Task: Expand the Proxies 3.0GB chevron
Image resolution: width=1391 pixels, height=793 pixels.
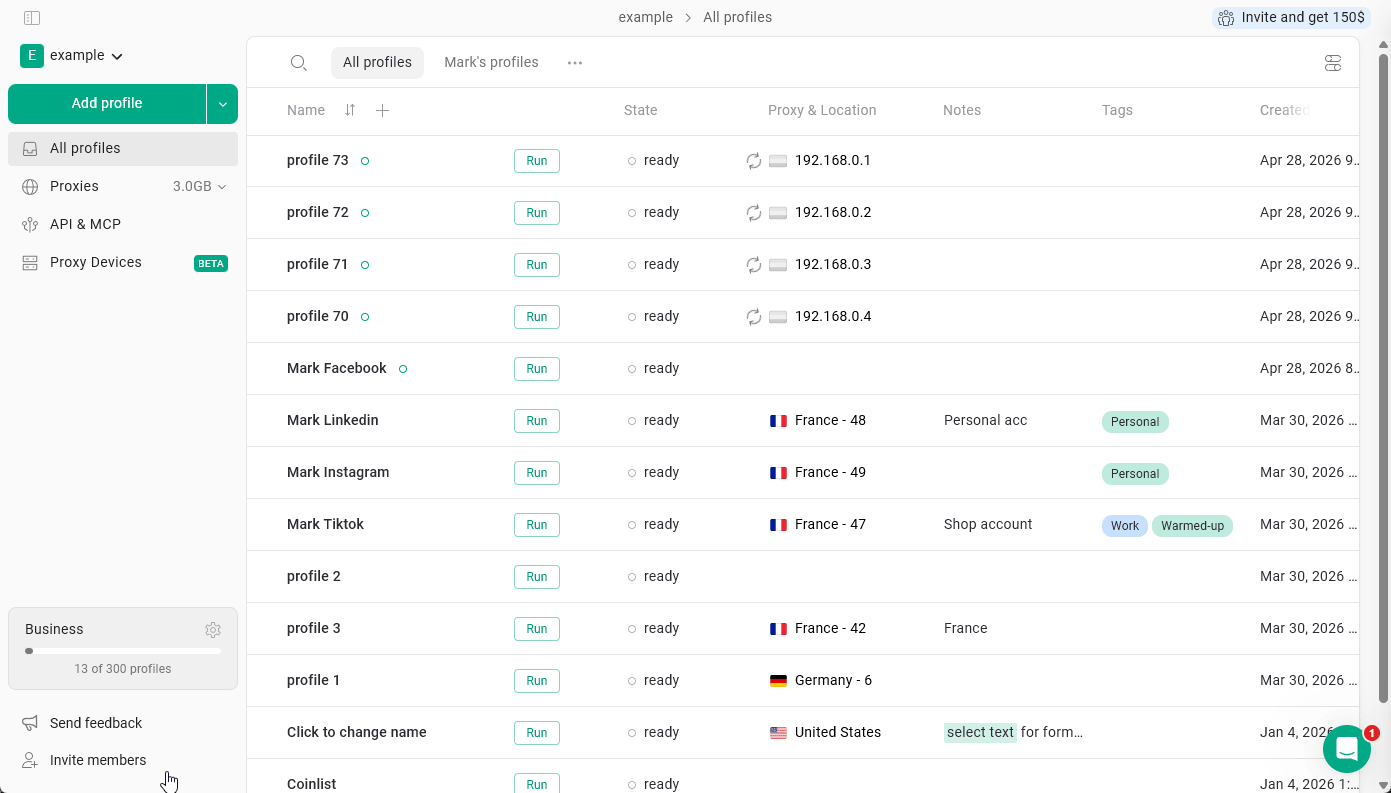Action: pyautogui.click(x=222, y=187)
